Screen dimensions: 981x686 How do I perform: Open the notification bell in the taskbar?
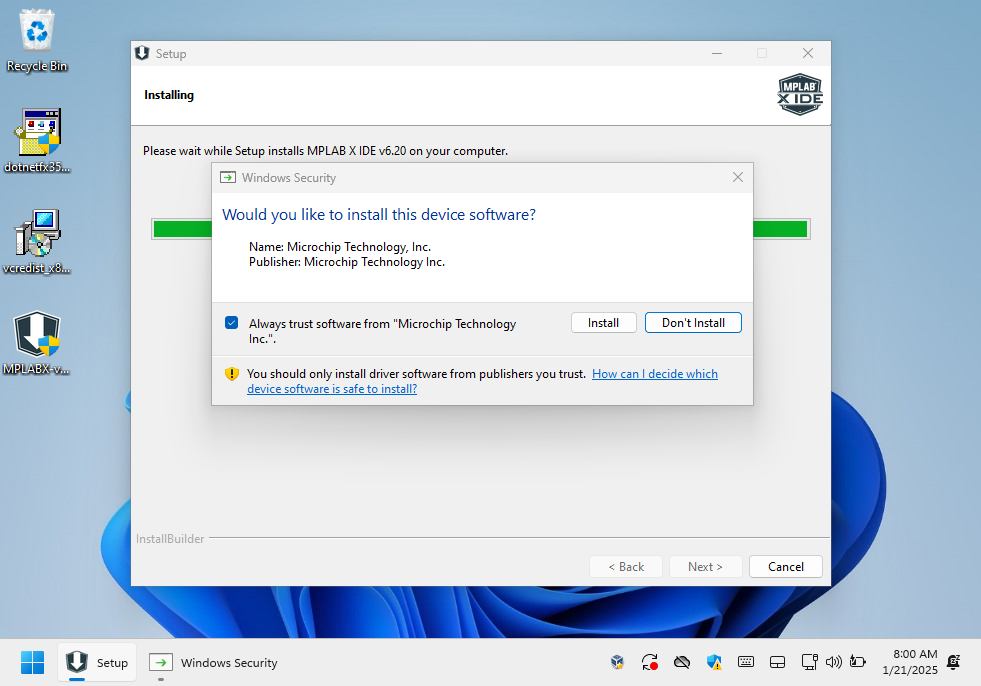pos(953,662)
